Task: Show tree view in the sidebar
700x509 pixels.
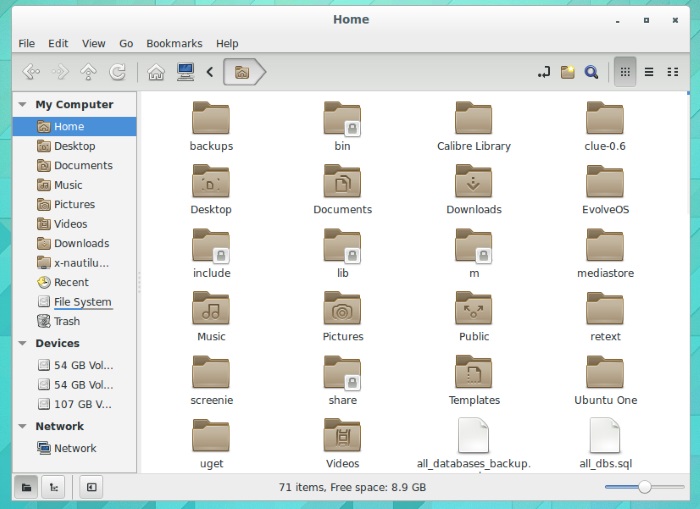Action: 53,487
